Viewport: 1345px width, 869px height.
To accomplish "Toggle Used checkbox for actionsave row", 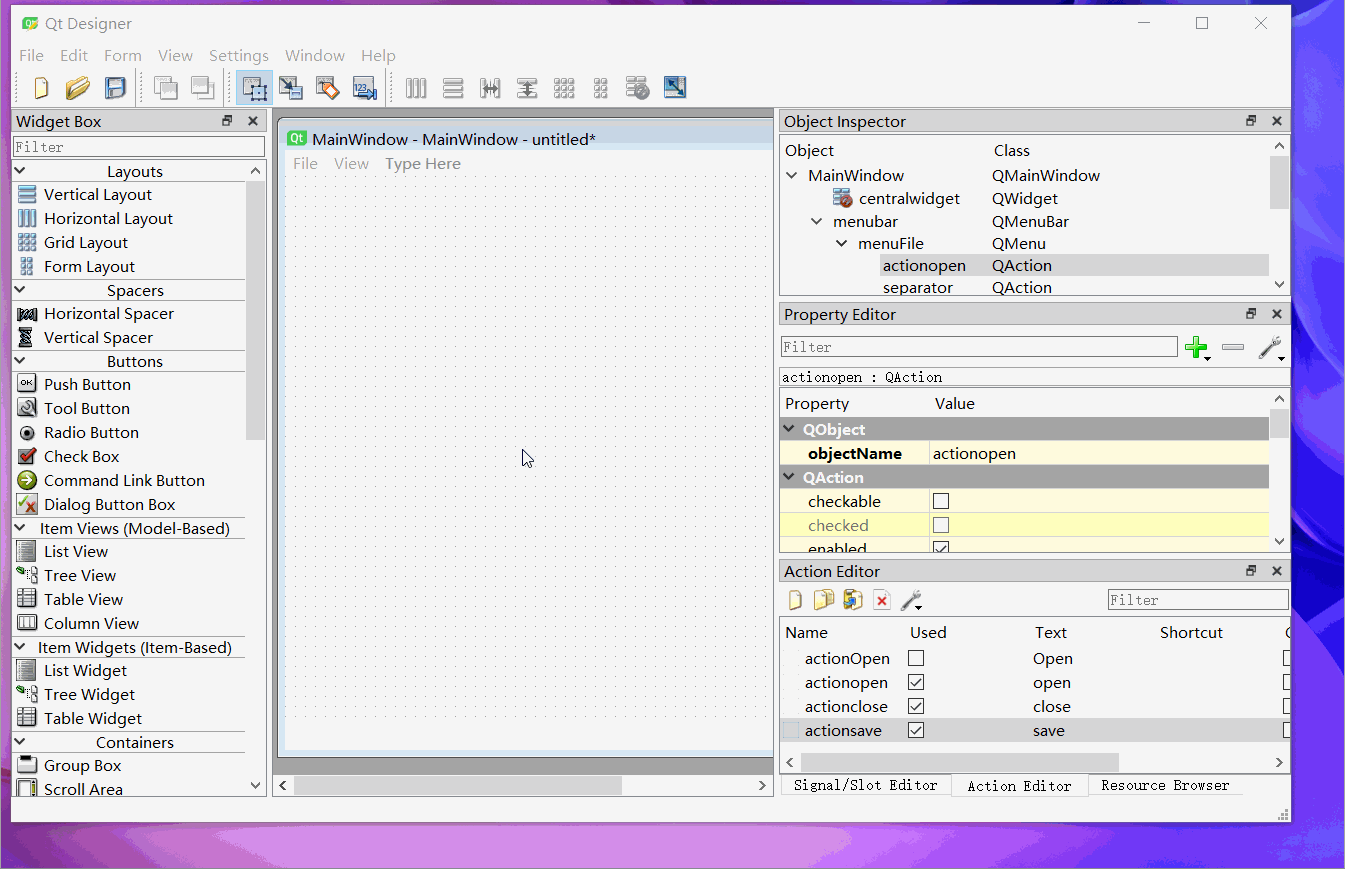I will [x=916, y=730].
